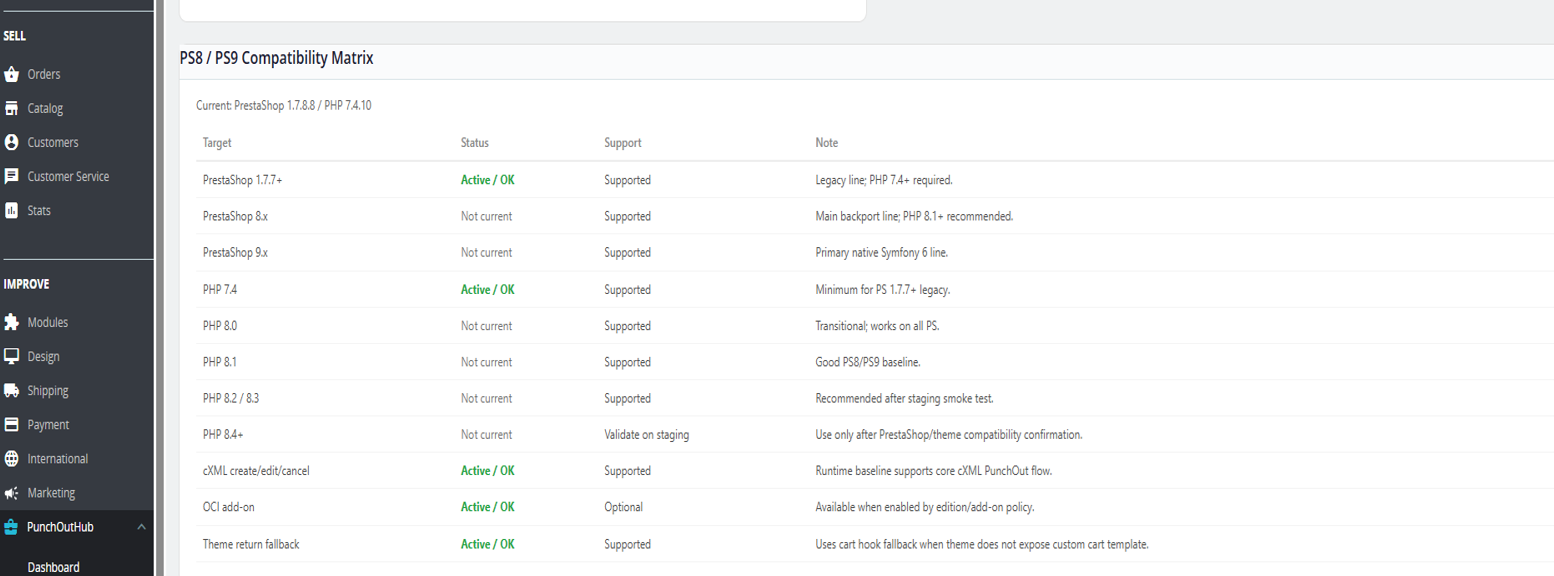Screen dimensions: 1554x576
Task: Select the Theme return fallback target cell
Action: click(x=251, y=544)
